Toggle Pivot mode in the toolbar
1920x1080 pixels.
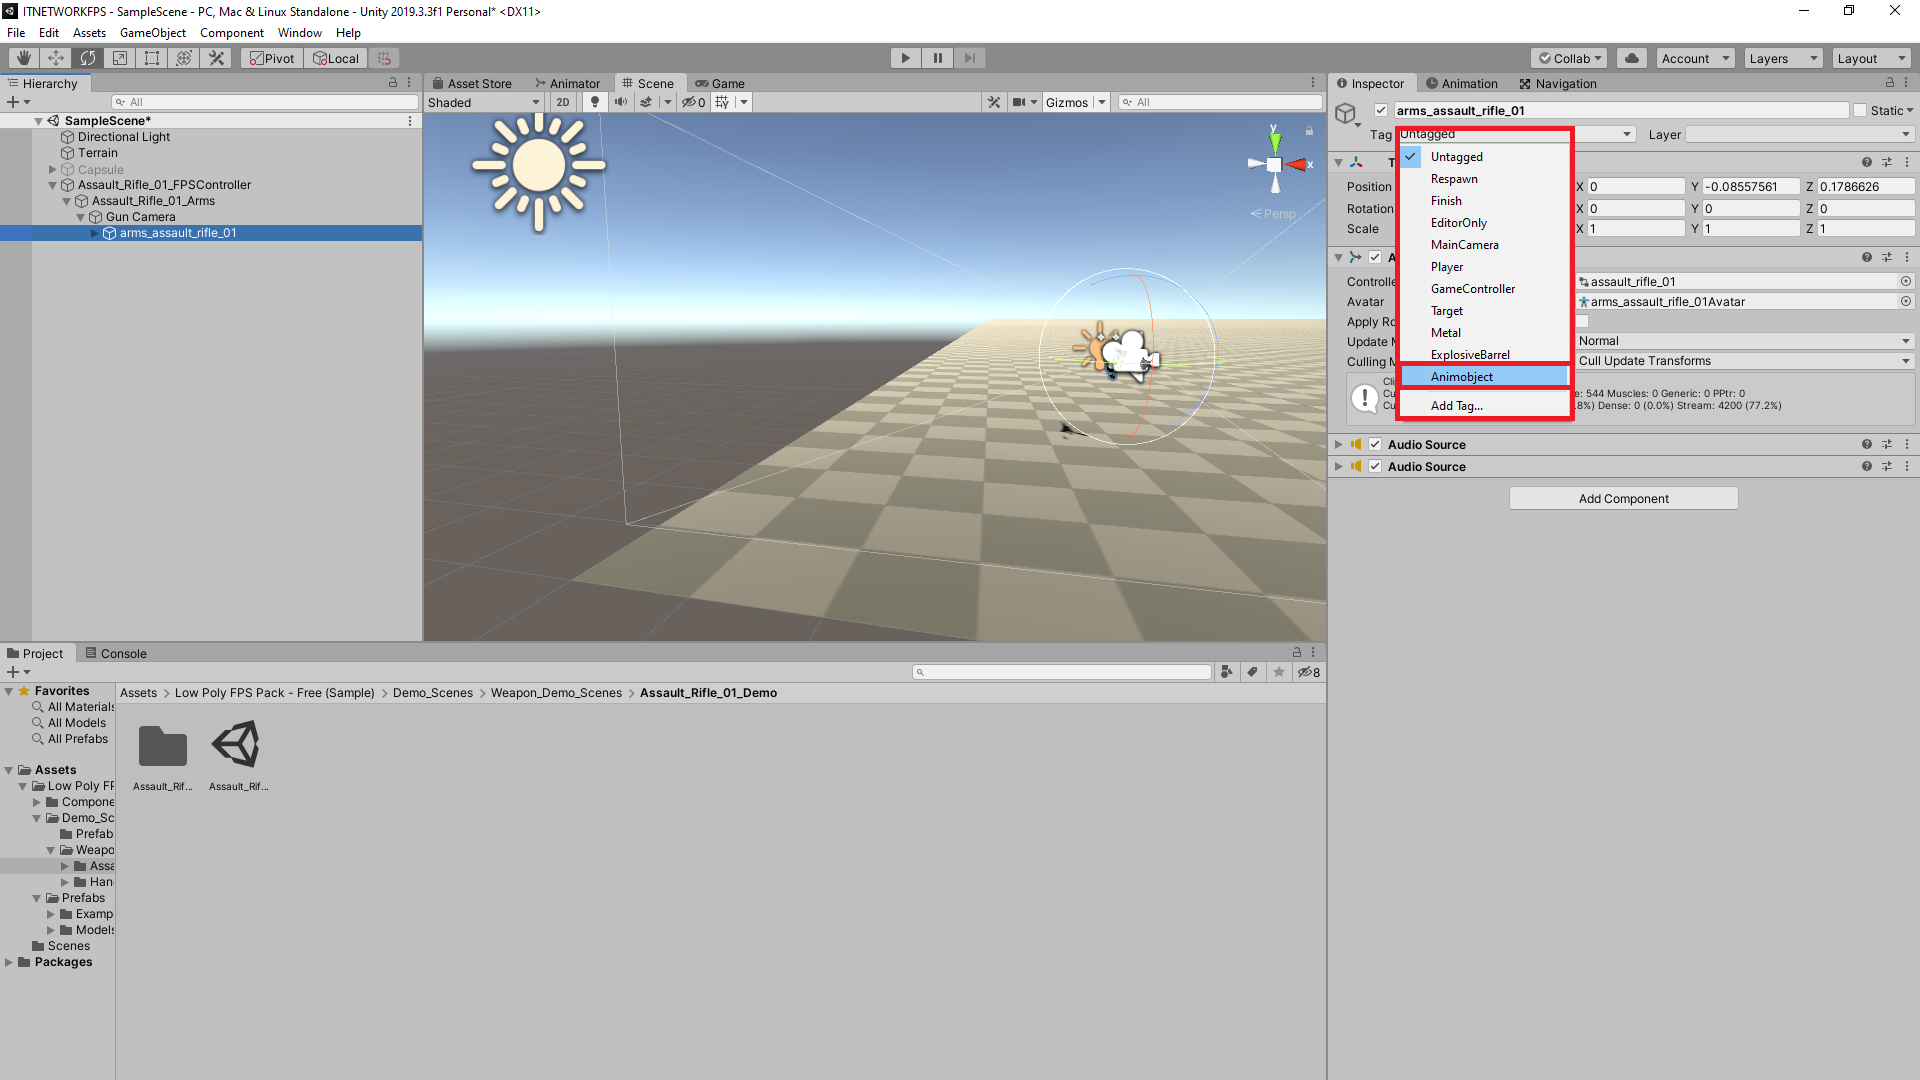coord(271,57)
